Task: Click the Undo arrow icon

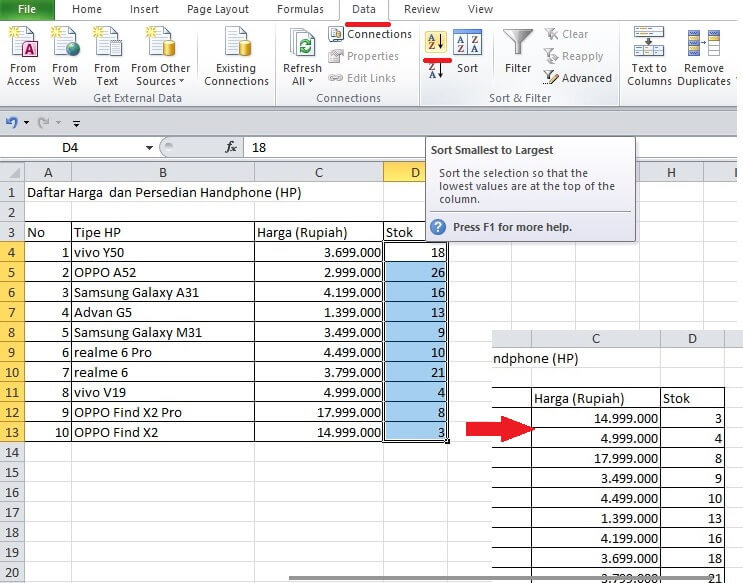Action: pyautogui.click(x=11, y=123)
